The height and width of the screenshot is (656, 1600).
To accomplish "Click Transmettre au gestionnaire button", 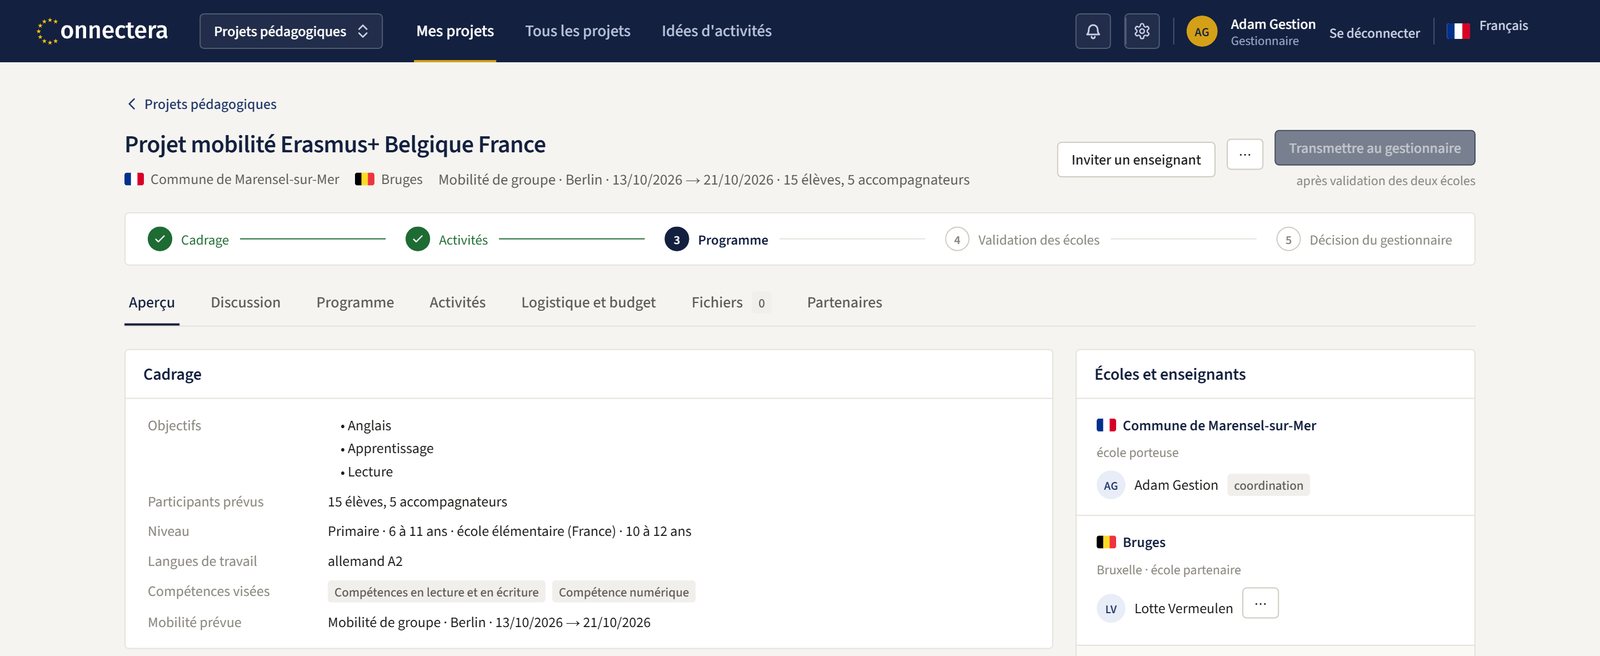I will coord(1375,148).
